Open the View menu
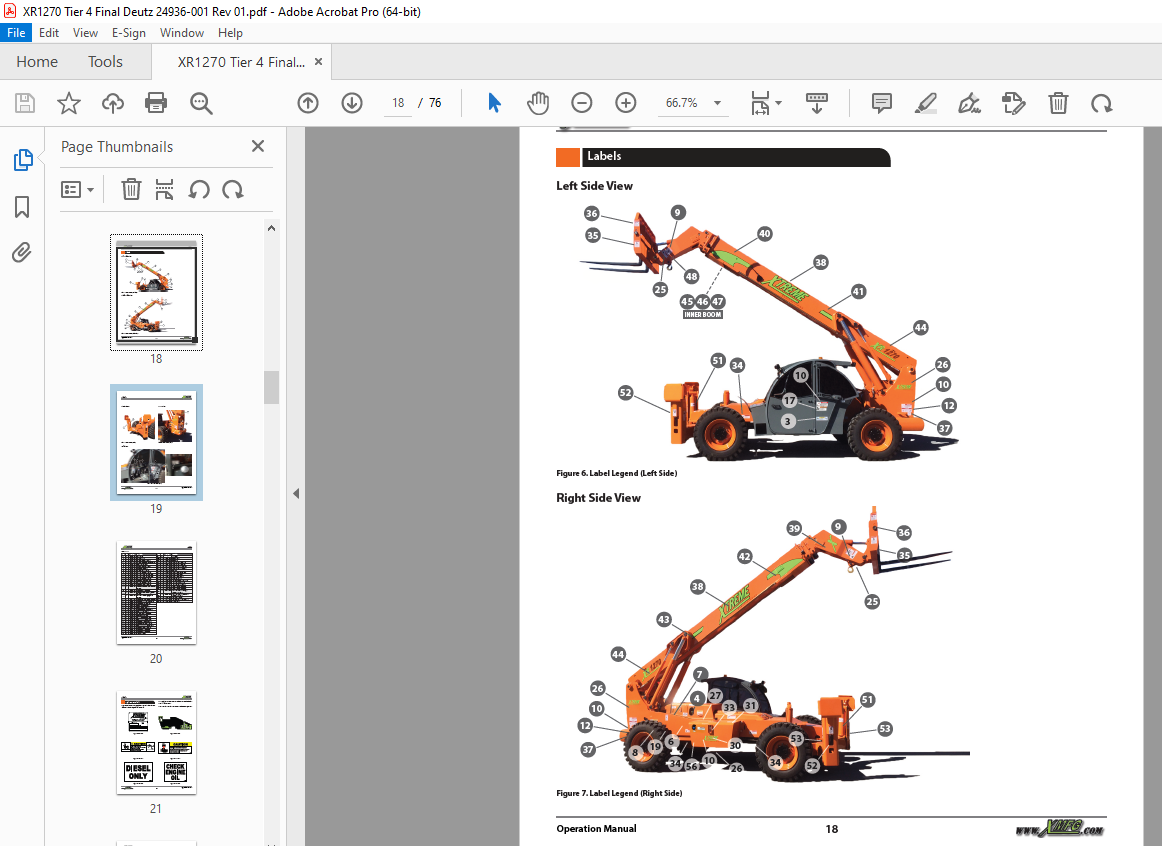 85,33
